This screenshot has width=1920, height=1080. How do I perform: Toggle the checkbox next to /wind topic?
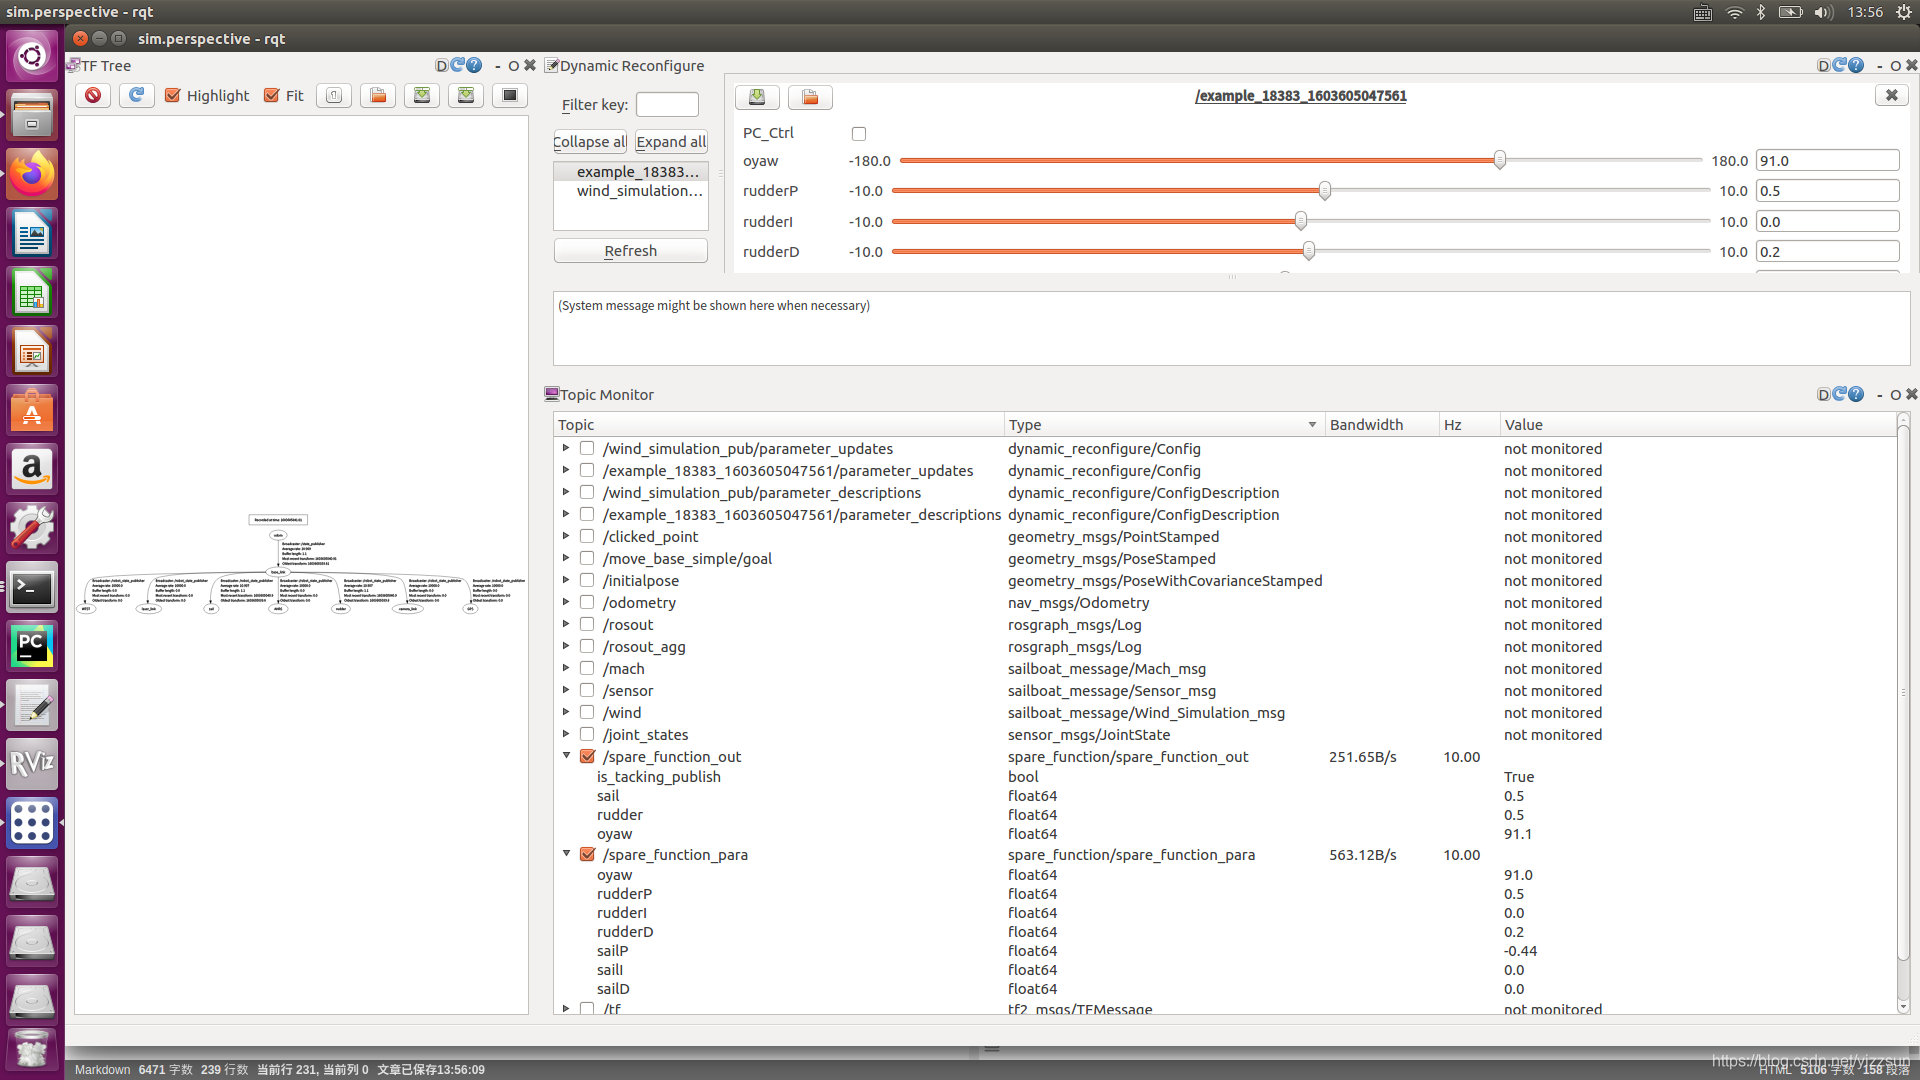(x=587, y=712)
